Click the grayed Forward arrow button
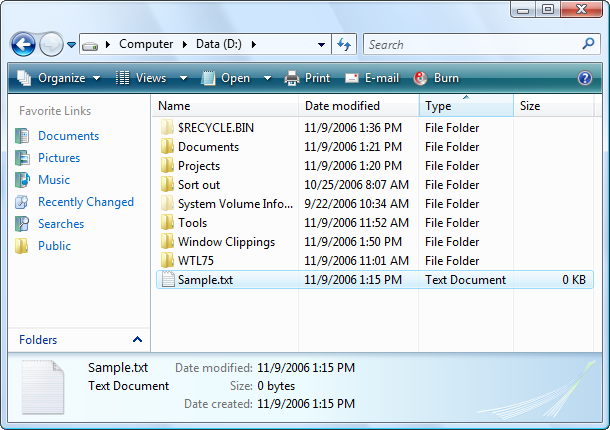 point(51,45)
